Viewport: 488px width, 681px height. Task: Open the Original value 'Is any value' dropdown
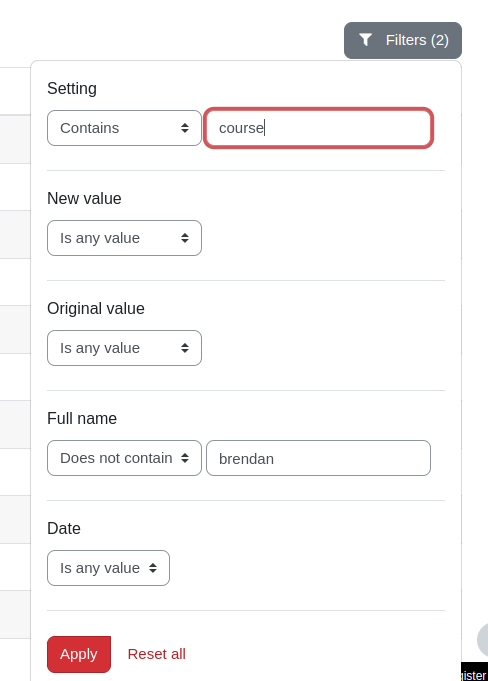pos(124,347)
